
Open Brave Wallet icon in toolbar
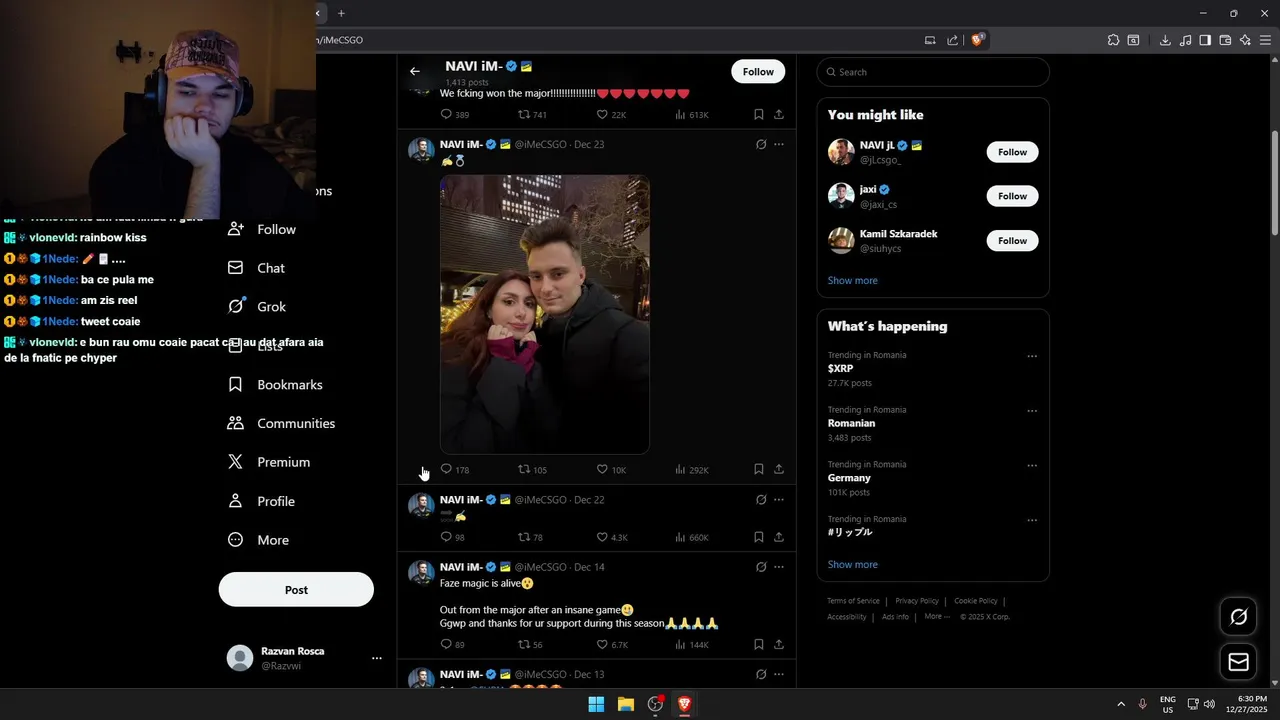pos(1225,40)
